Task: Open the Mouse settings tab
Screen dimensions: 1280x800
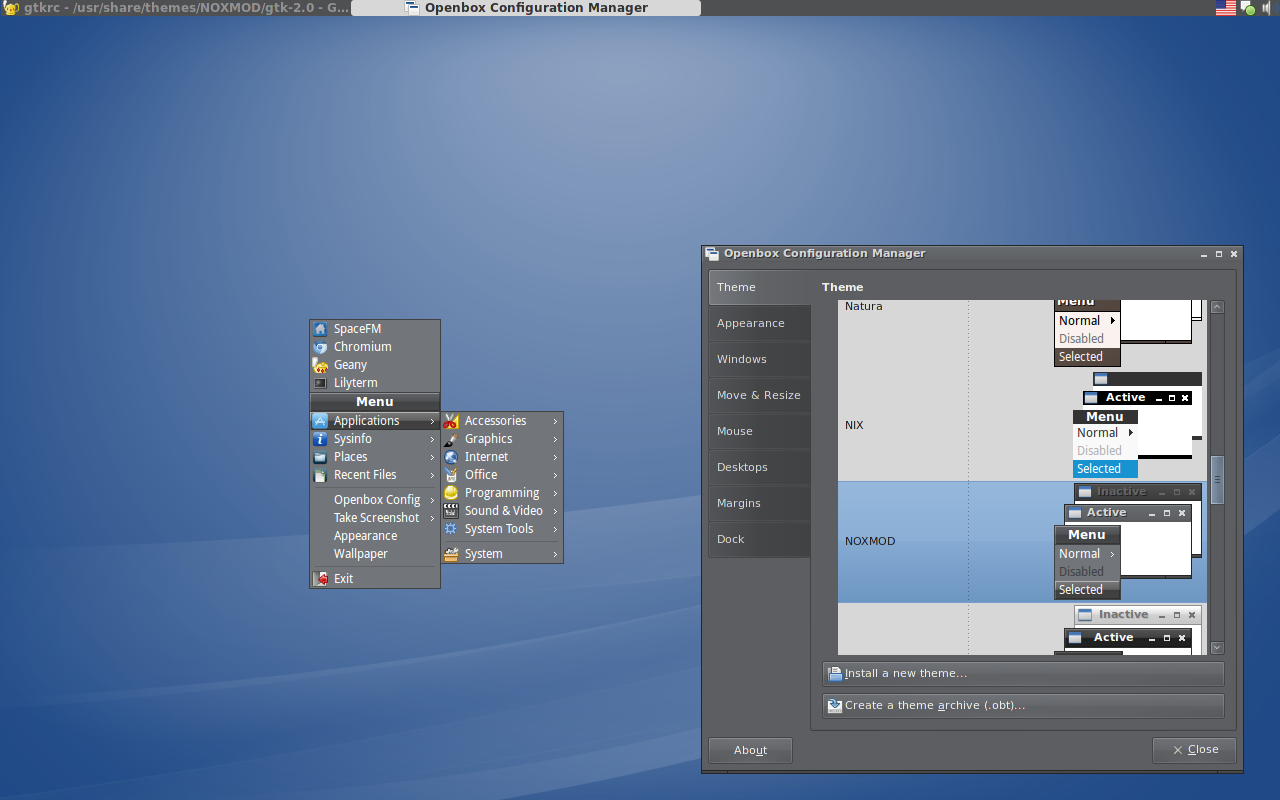Action: click(759, 431)
